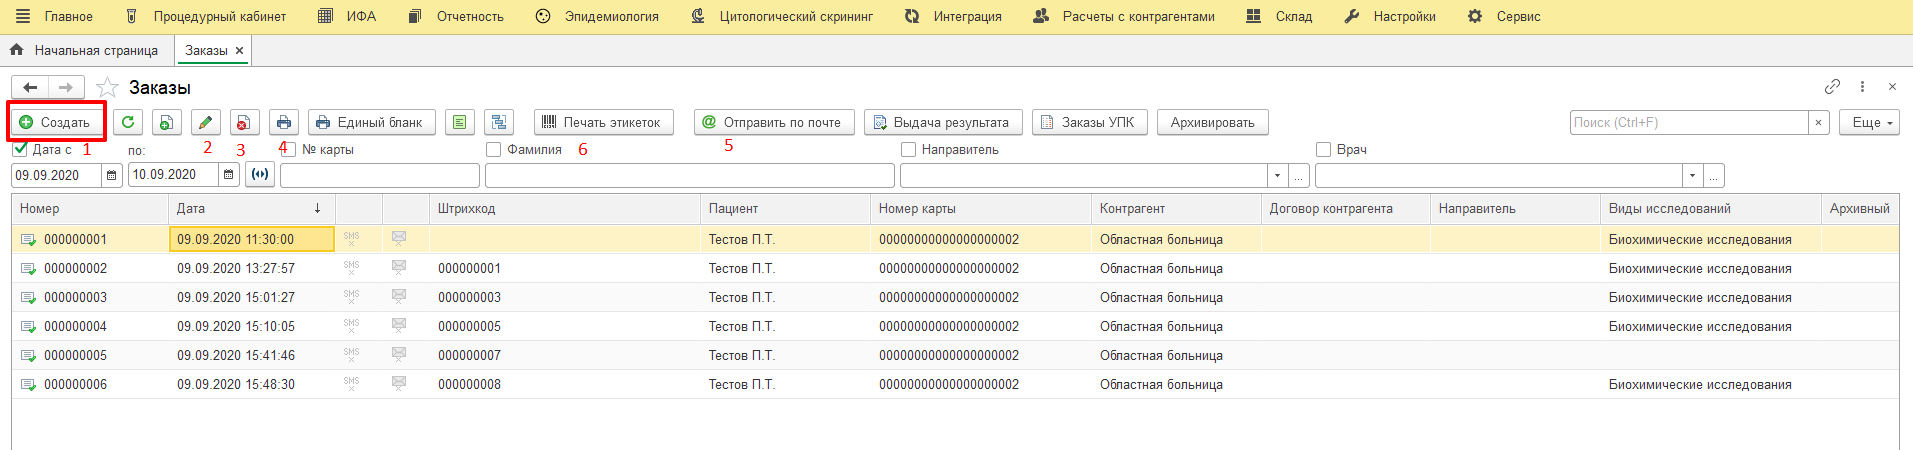Click the refresh list icon
1913x450 pixels.
click(128, 122)
